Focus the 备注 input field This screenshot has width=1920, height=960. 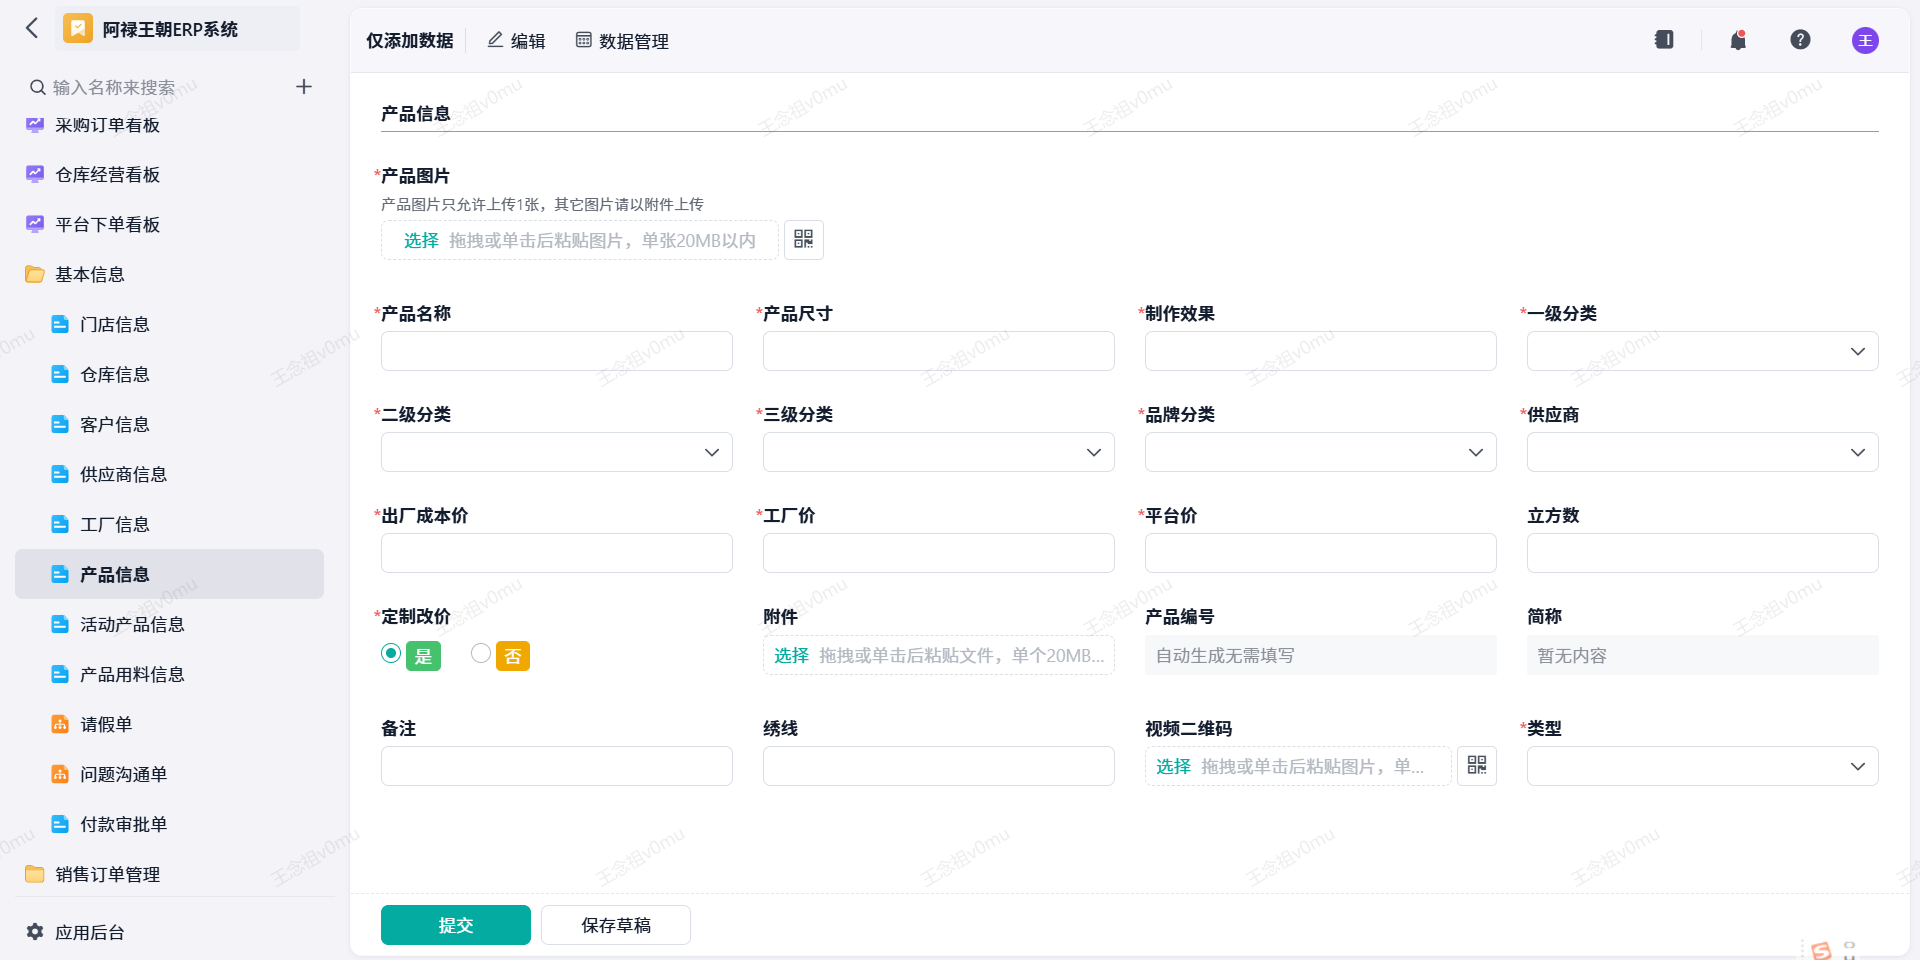(x=556, y=766)
